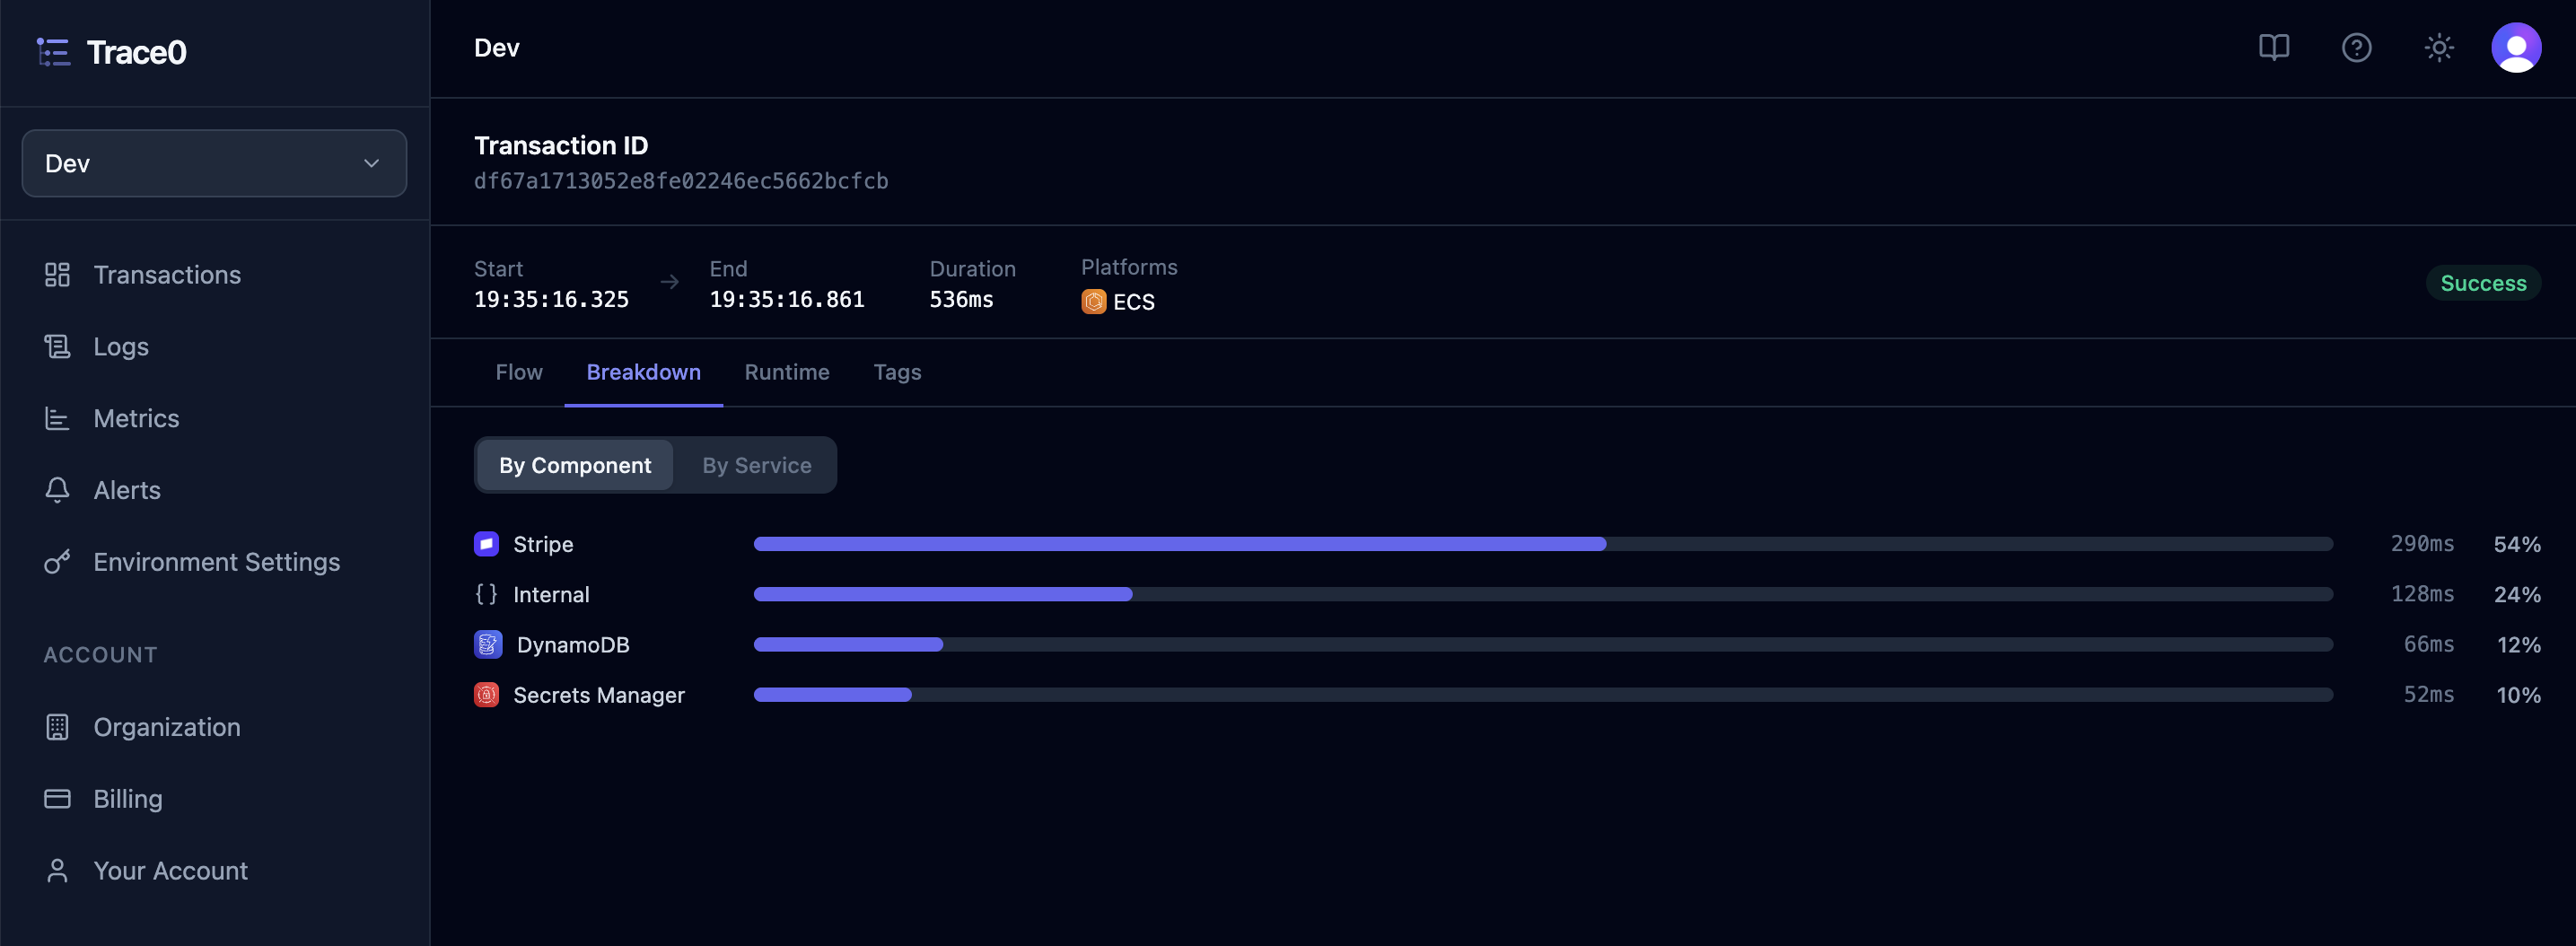Click the 66ms DynamoDB duration
This screenshot has height=946, width=2576.
click(x=2428, y=645)
